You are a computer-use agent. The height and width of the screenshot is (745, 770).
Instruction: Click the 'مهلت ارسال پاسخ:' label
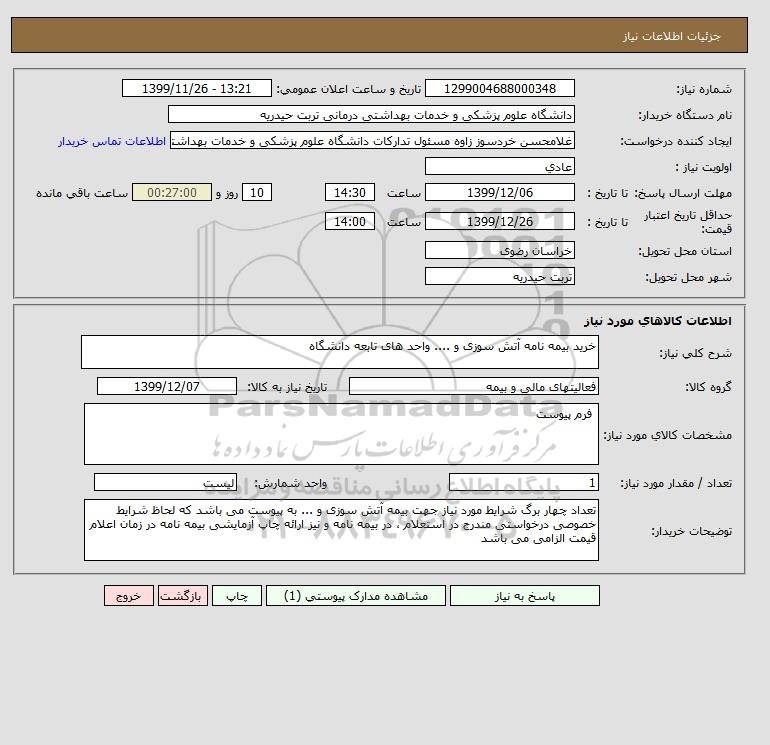tap(683, 193)
